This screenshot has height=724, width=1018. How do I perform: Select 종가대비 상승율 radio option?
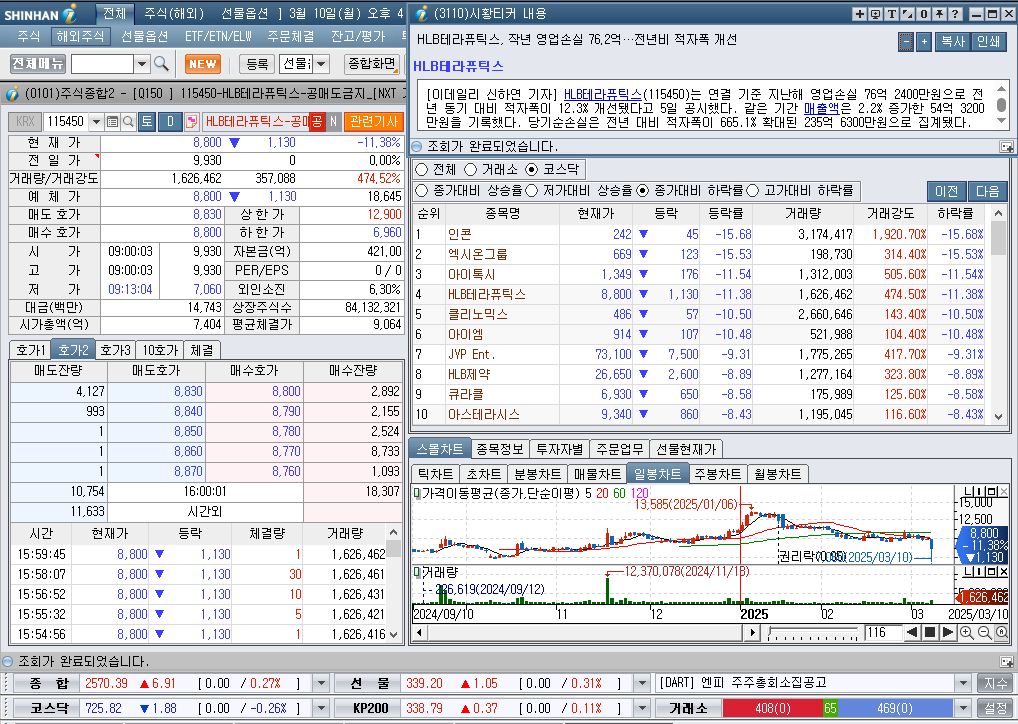tap(421, 190)
